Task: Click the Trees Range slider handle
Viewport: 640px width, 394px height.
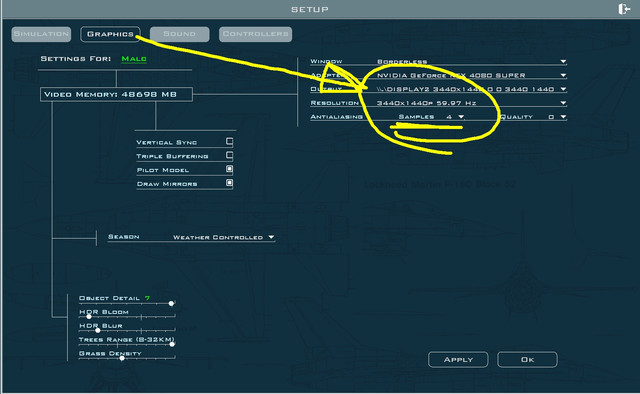Action: coord(172,344)
